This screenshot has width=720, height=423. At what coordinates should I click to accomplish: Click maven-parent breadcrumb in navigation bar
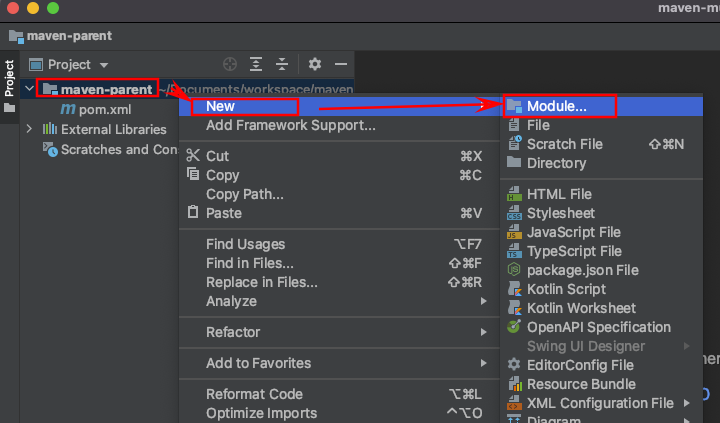61,36
